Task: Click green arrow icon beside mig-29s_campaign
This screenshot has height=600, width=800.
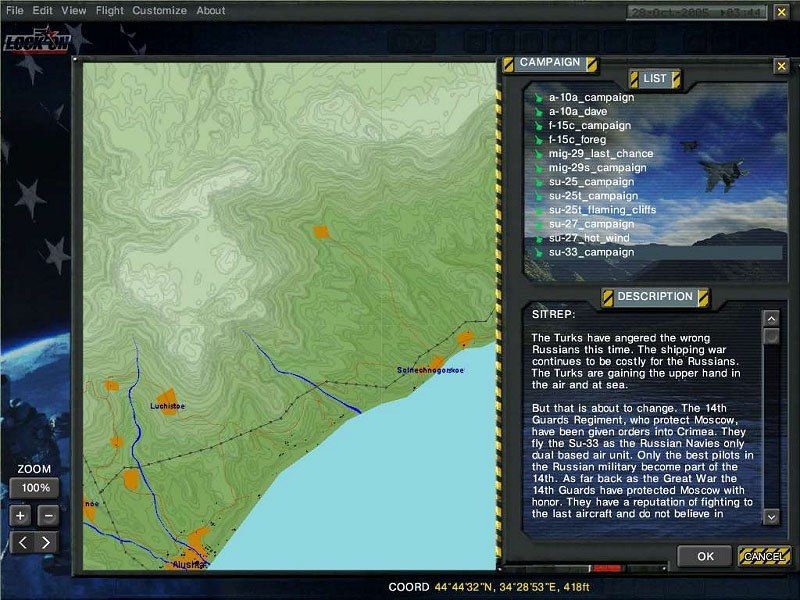Action: (x=538, y=168)
